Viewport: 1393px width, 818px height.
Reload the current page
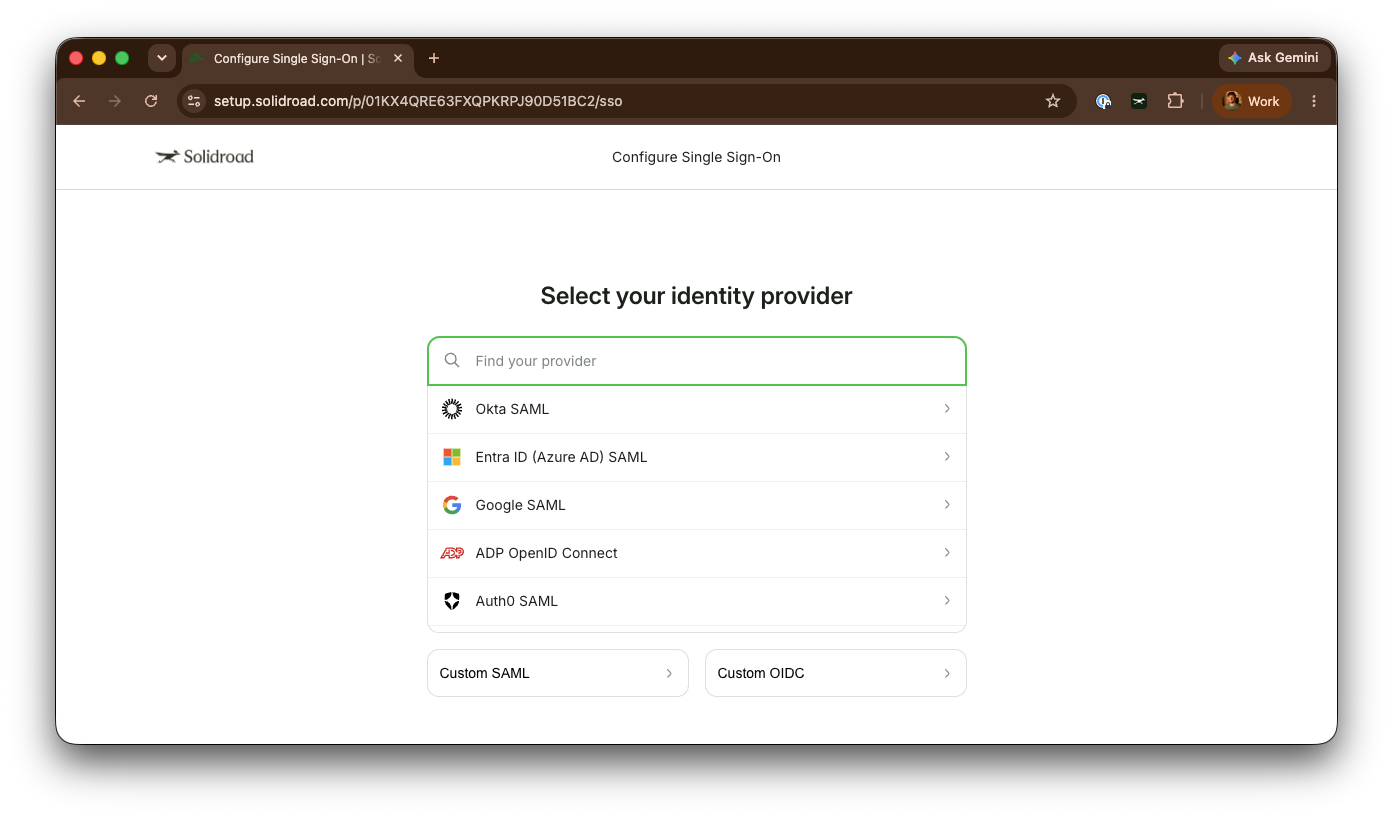(151, 101)
